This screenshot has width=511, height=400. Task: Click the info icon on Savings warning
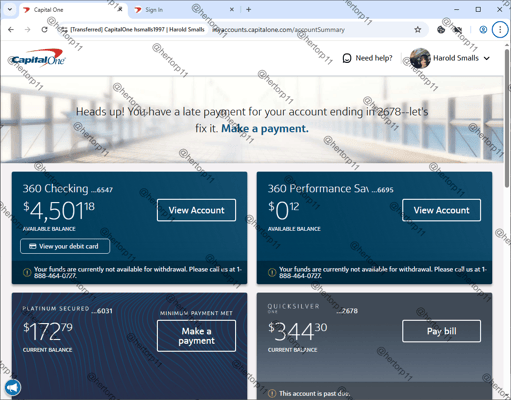pos(272,273)
